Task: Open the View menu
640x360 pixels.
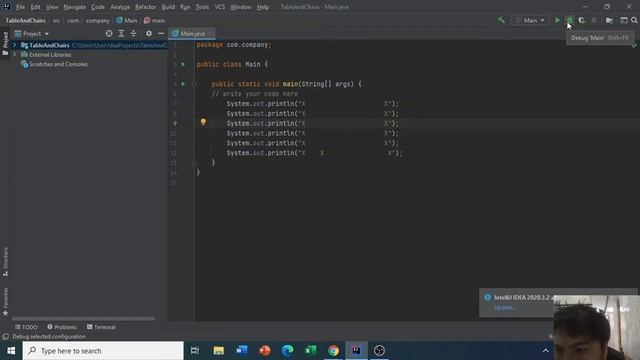Action: pos(52,7)
